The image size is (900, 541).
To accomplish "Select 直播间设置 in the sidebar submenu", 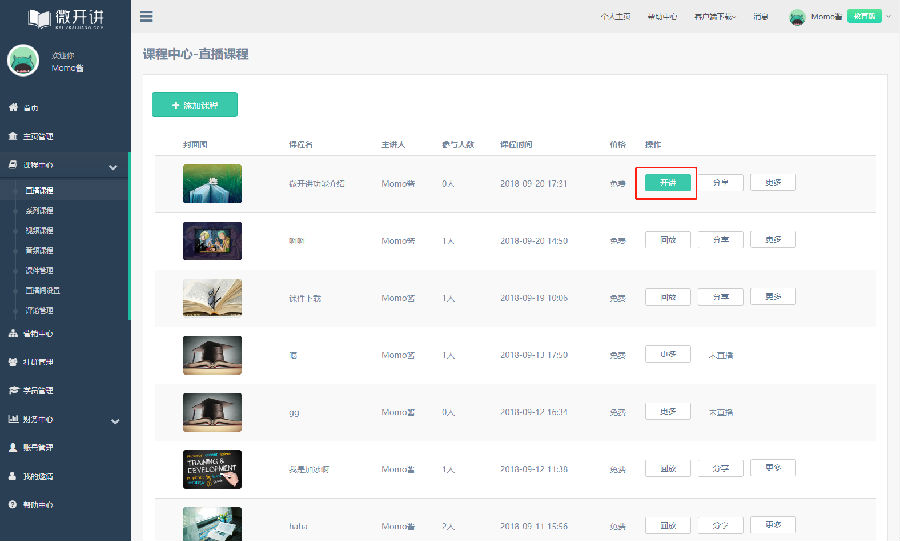I will point(42,290).
